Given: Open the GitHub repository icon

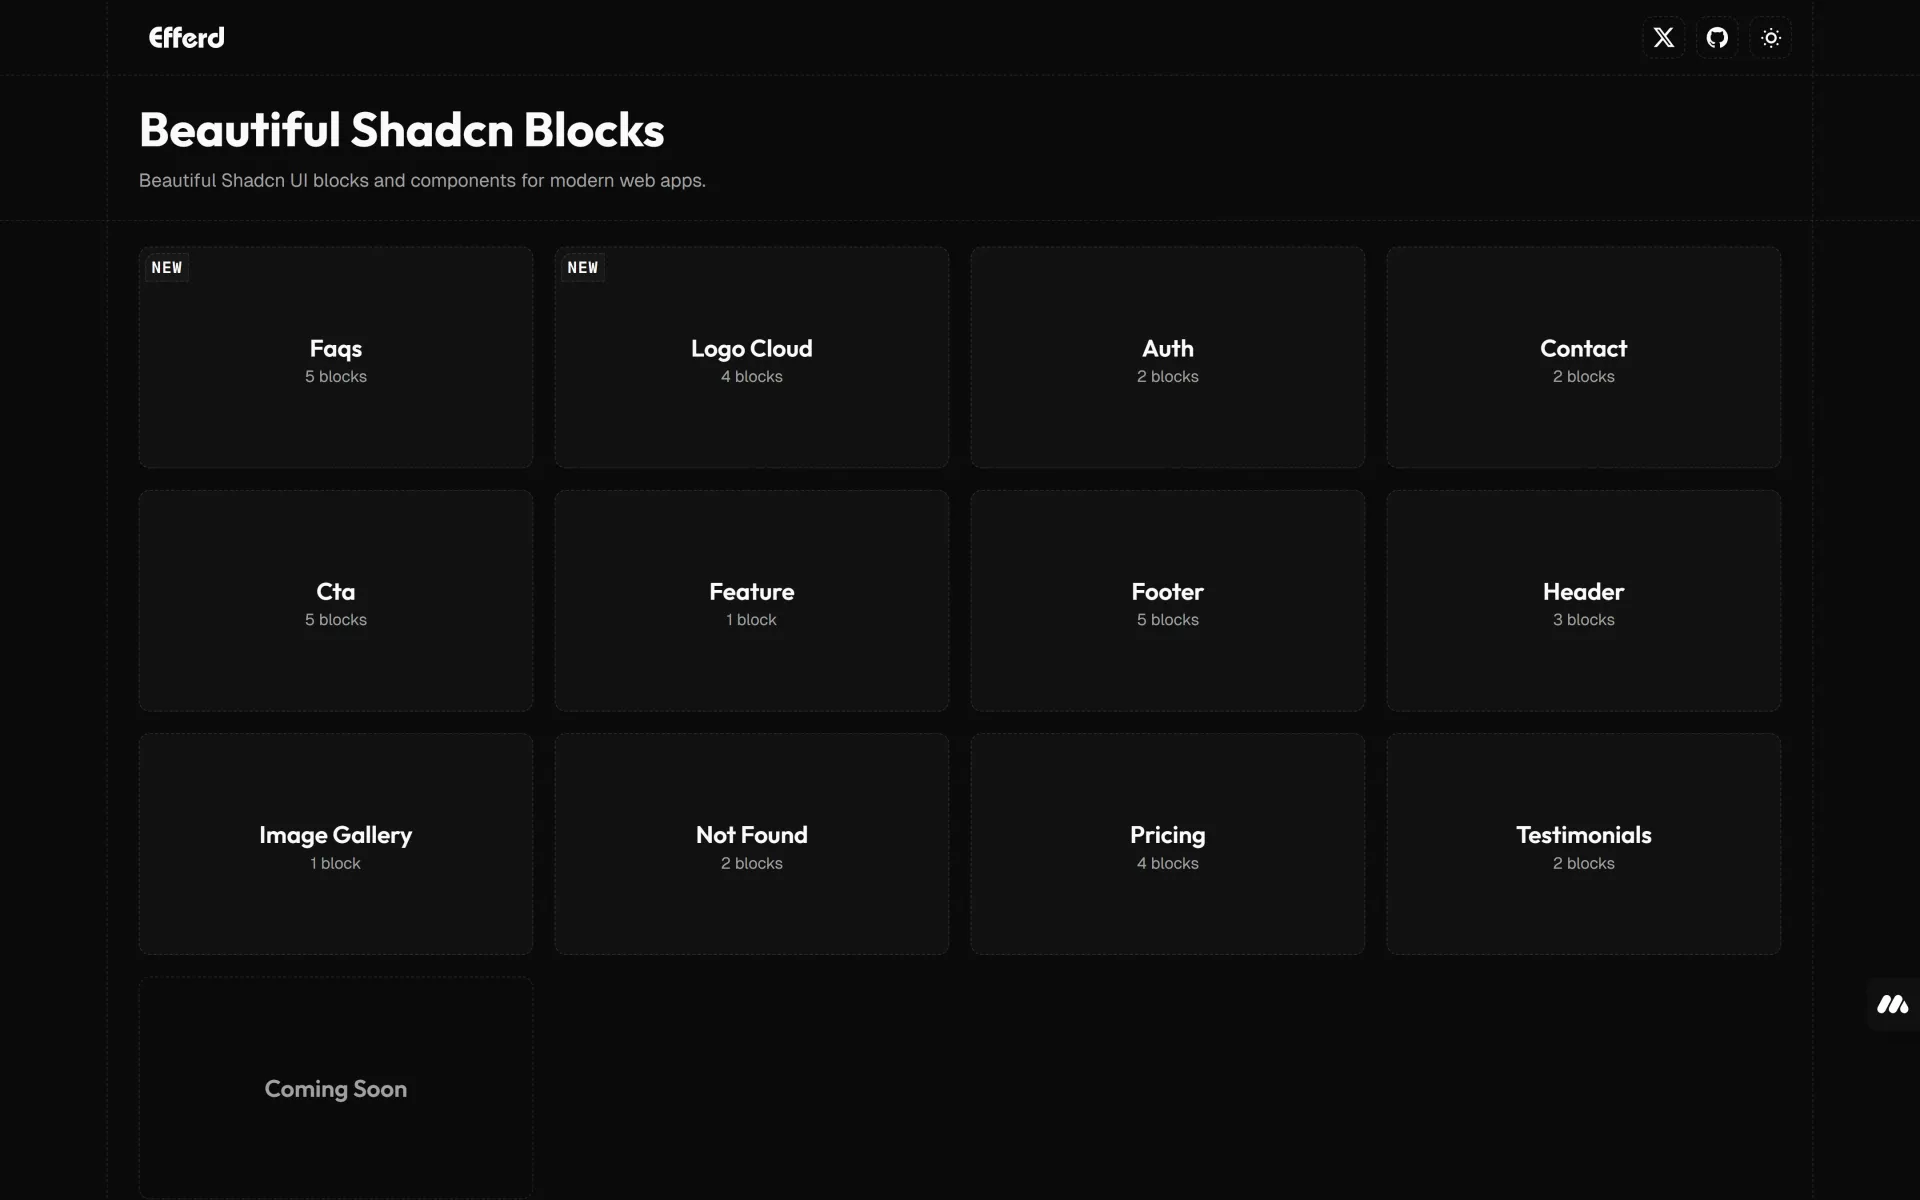Looking at the screenshot, I should click(1717, 38).
